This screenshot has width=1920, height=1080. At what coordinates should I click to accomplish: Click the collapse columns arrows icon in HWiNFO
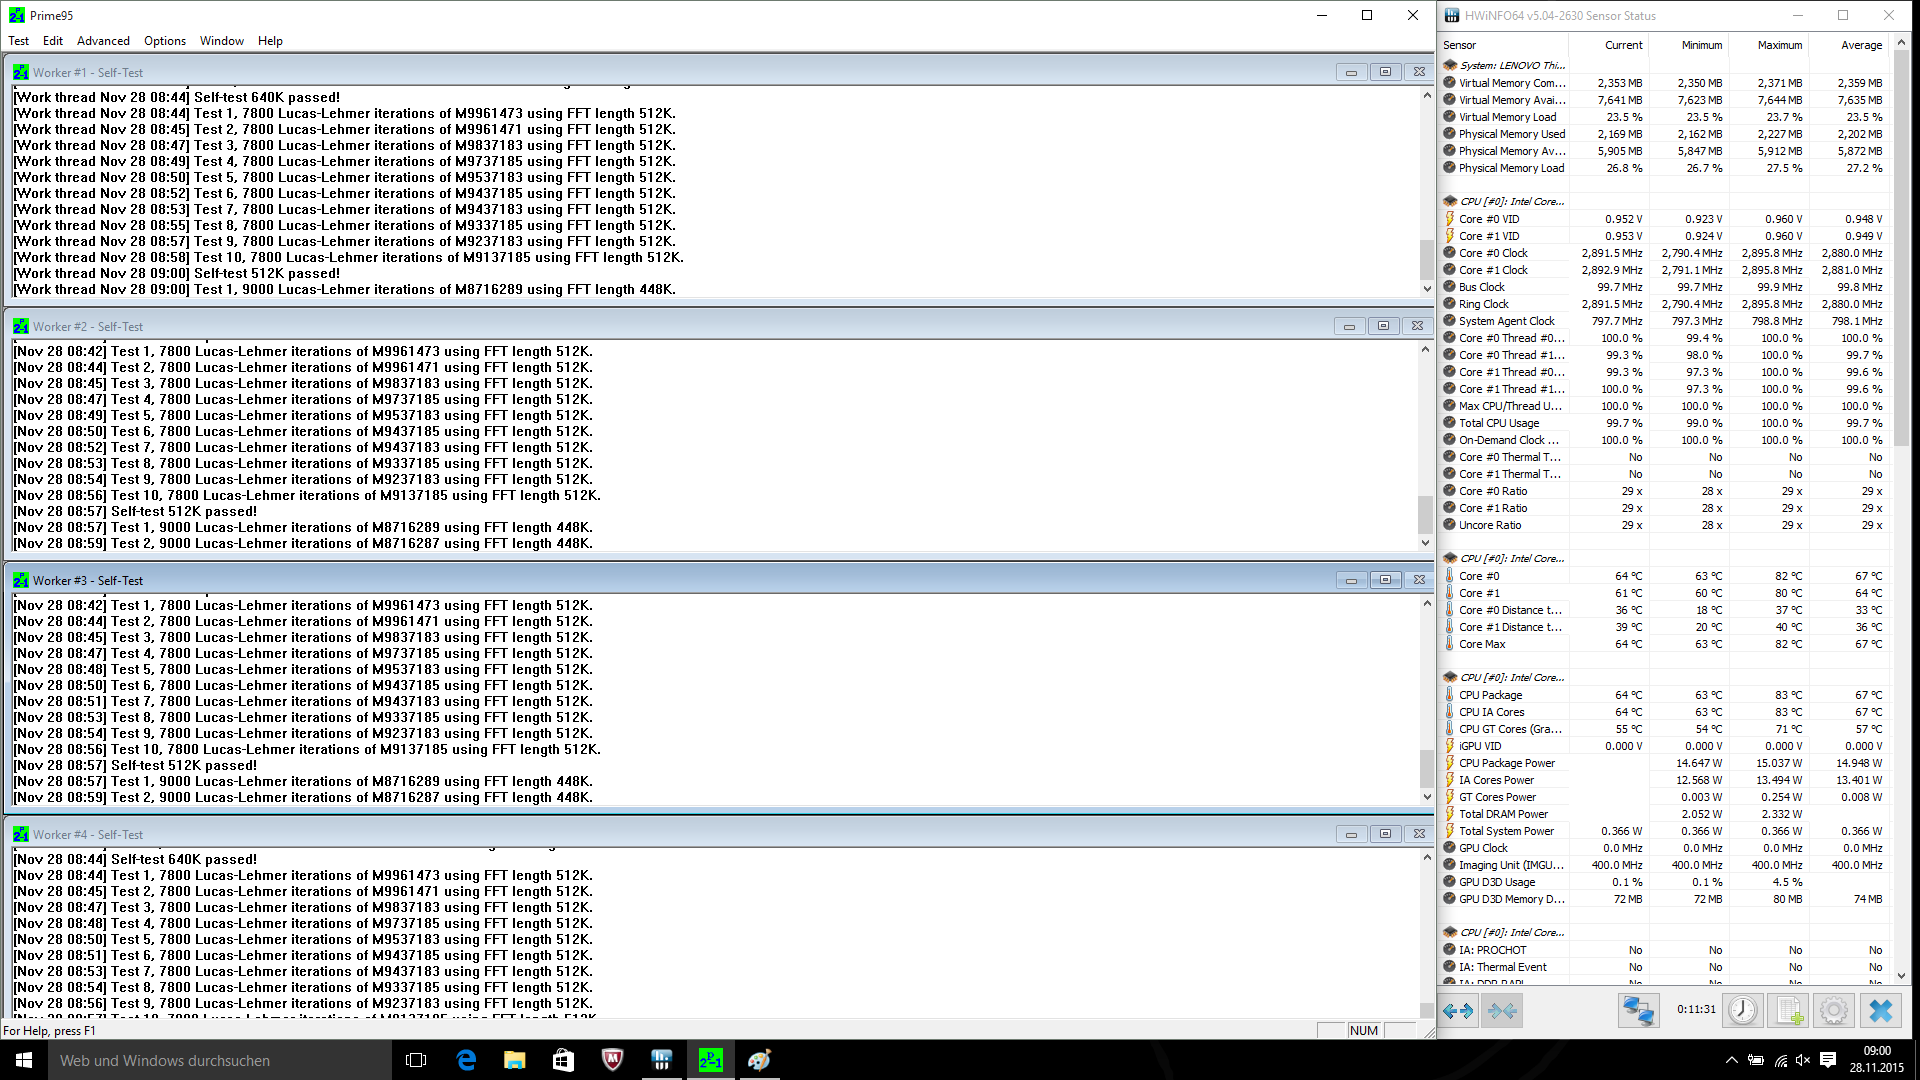(1502, 1011)
